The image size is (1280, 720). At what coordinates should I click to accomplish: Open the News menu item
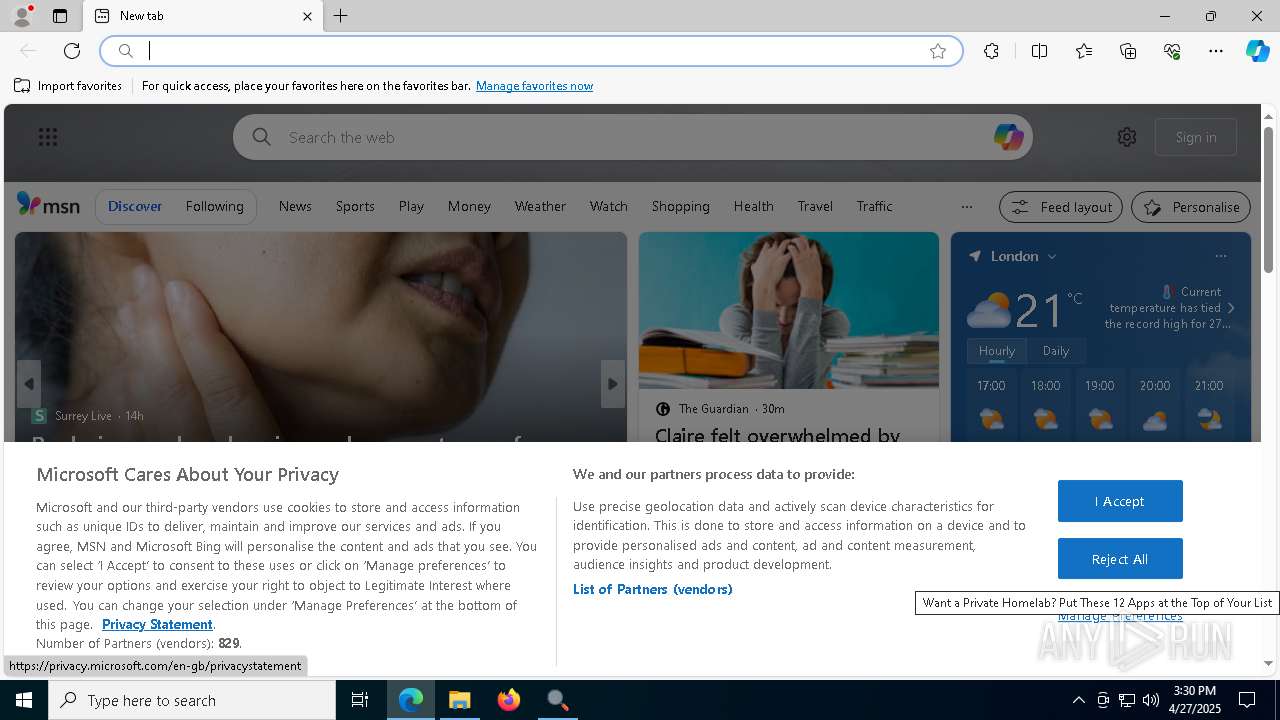pos(295,206)
